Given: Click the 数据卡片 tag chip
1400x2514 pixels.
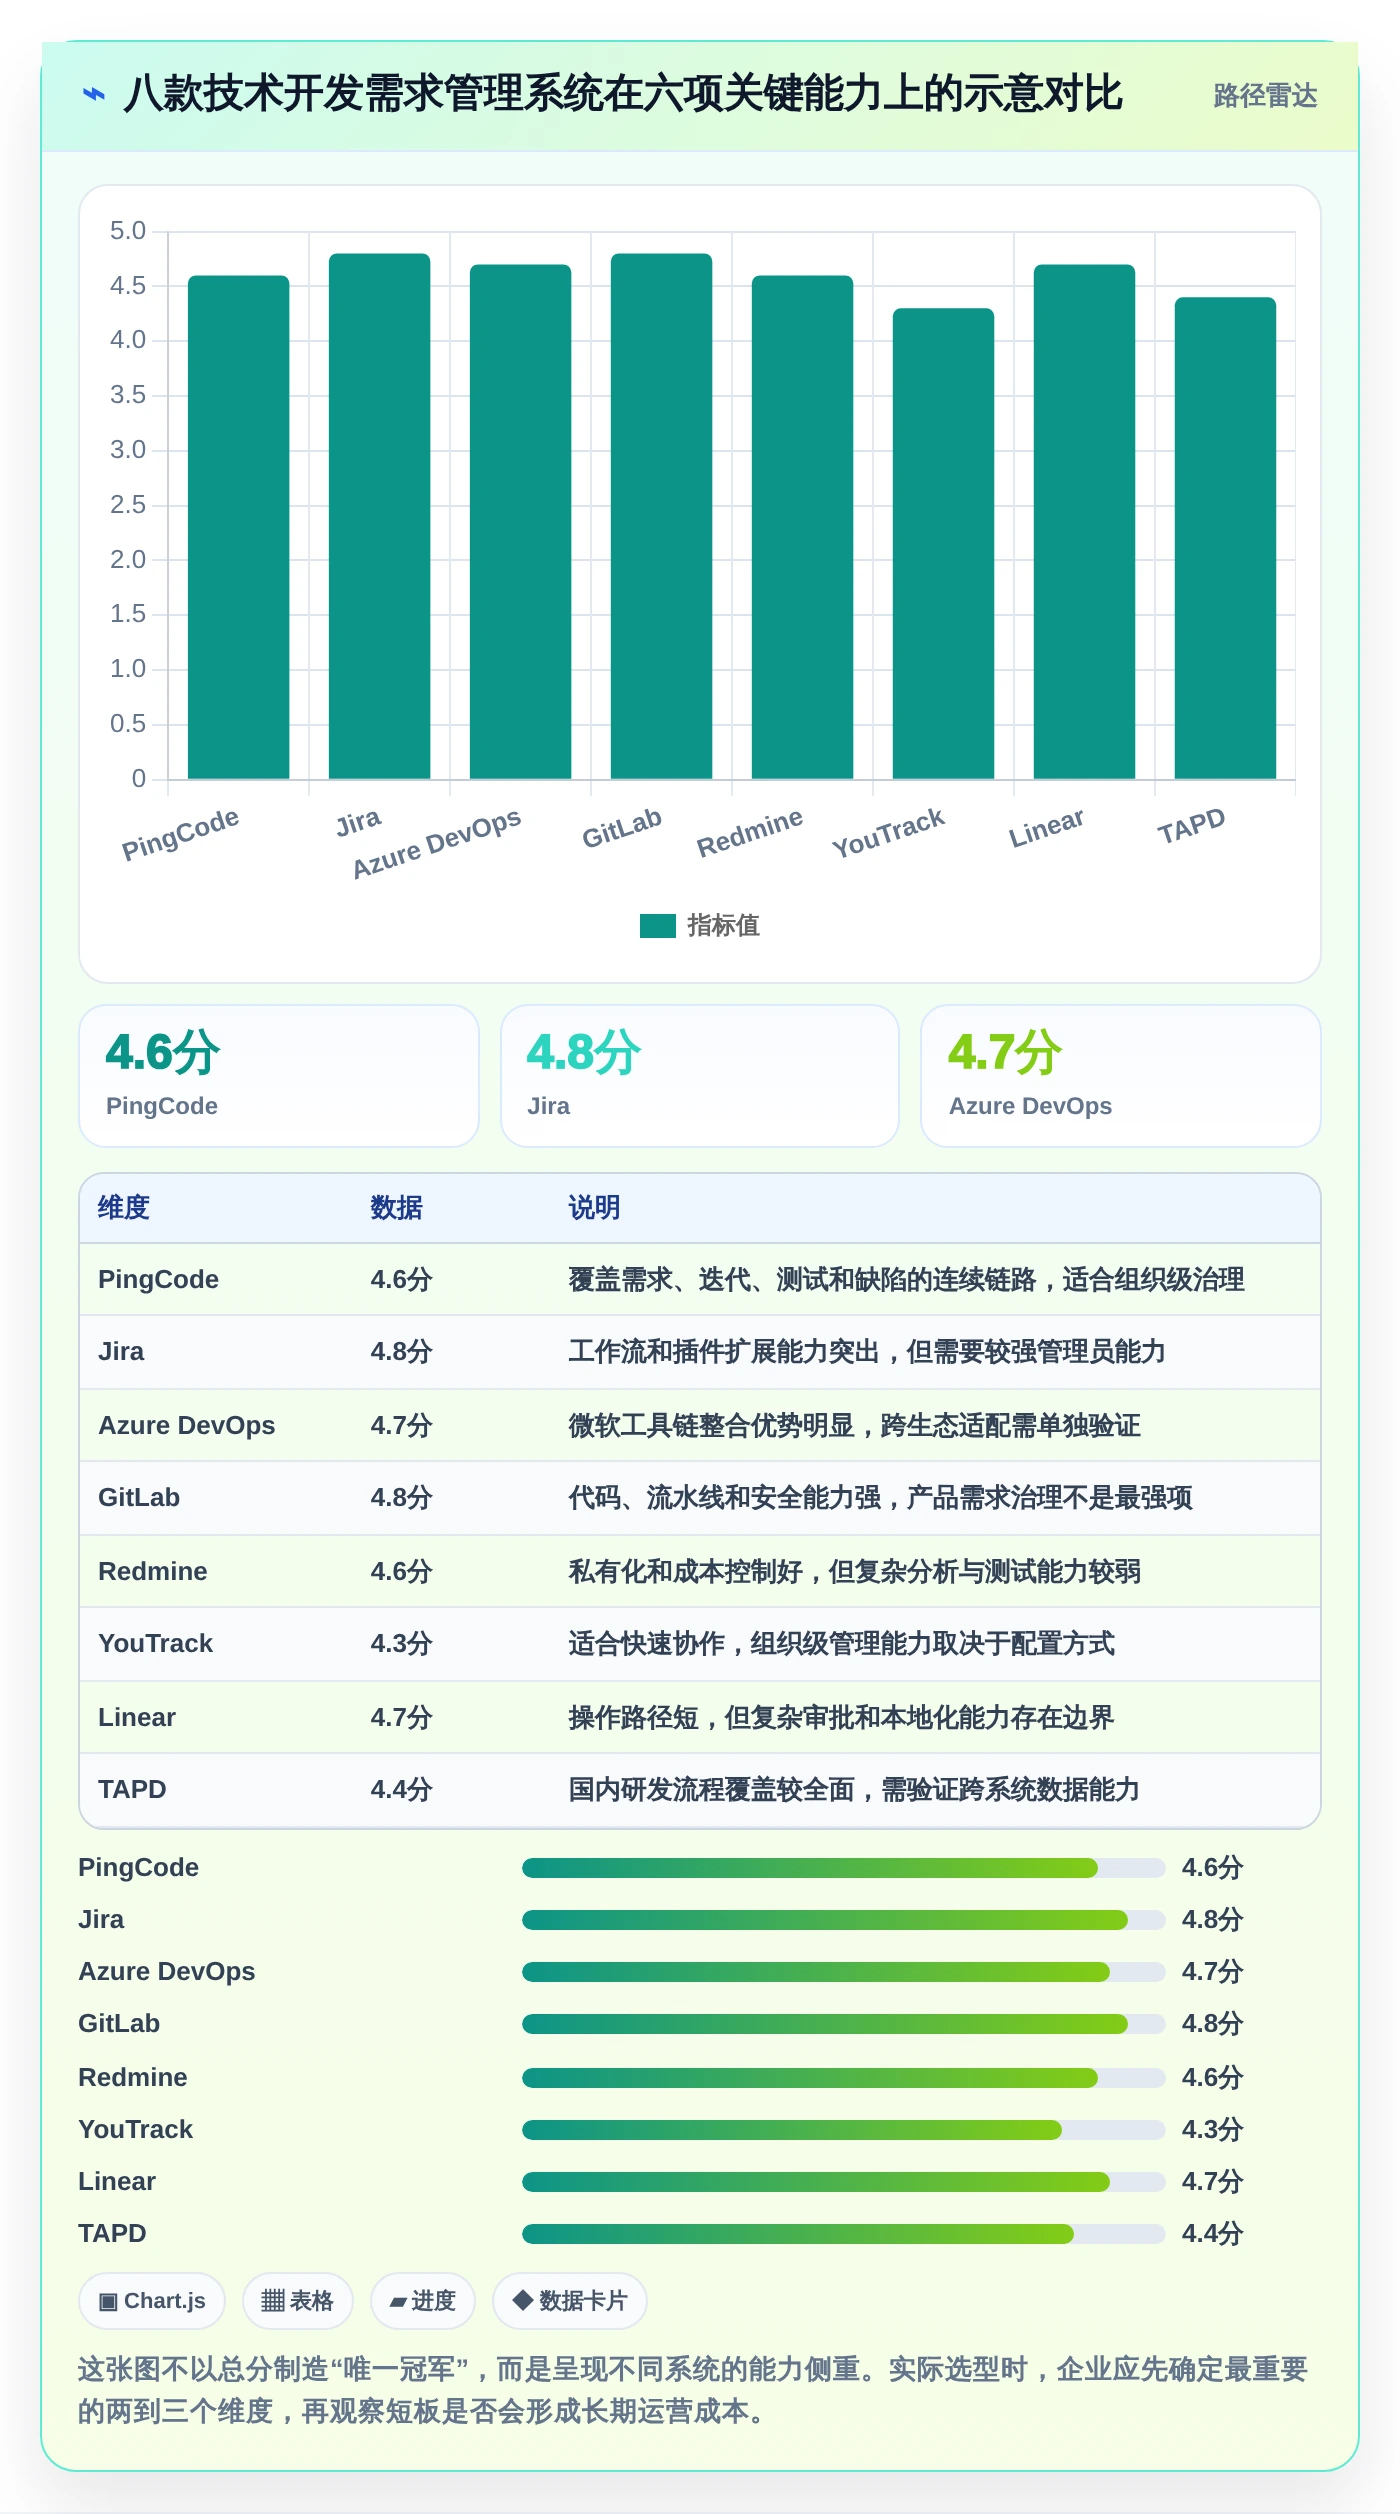Looking at the screenshot, I should [570, 2301].
